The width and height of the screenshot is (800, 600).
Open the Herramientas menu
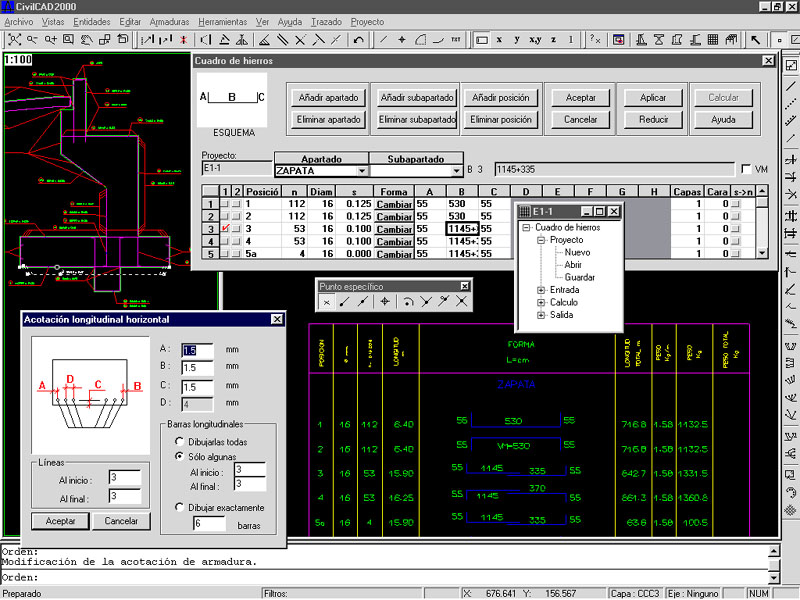(x=222, y=21)
